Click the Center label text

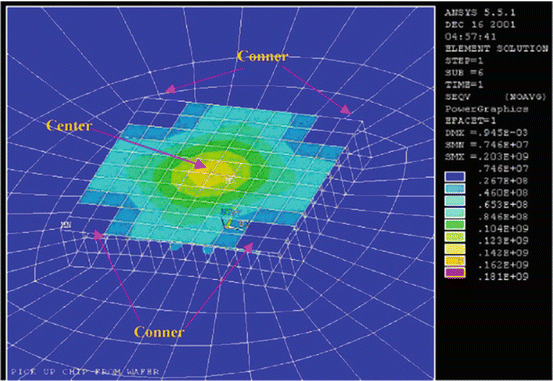click(x=69, y=126)
